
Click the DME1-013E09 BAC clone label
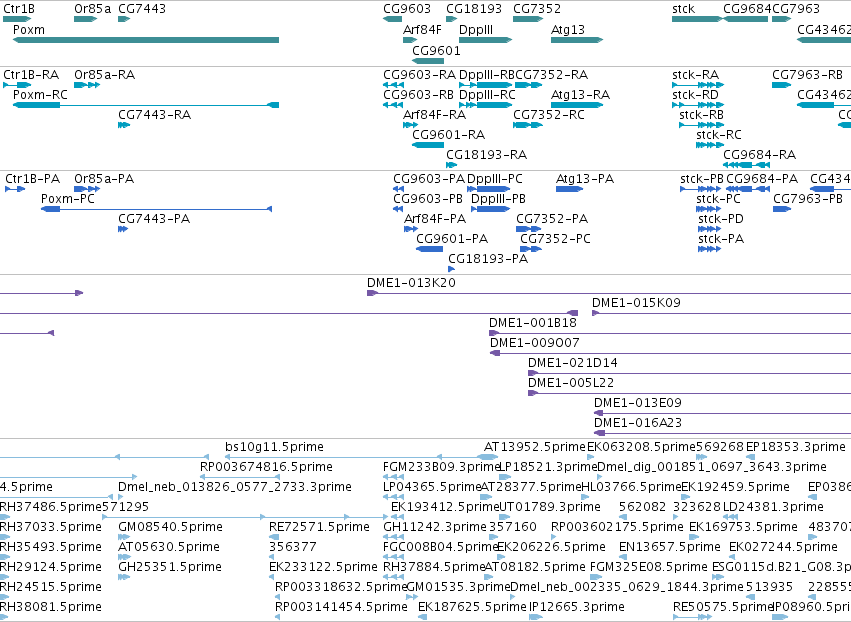638,404
